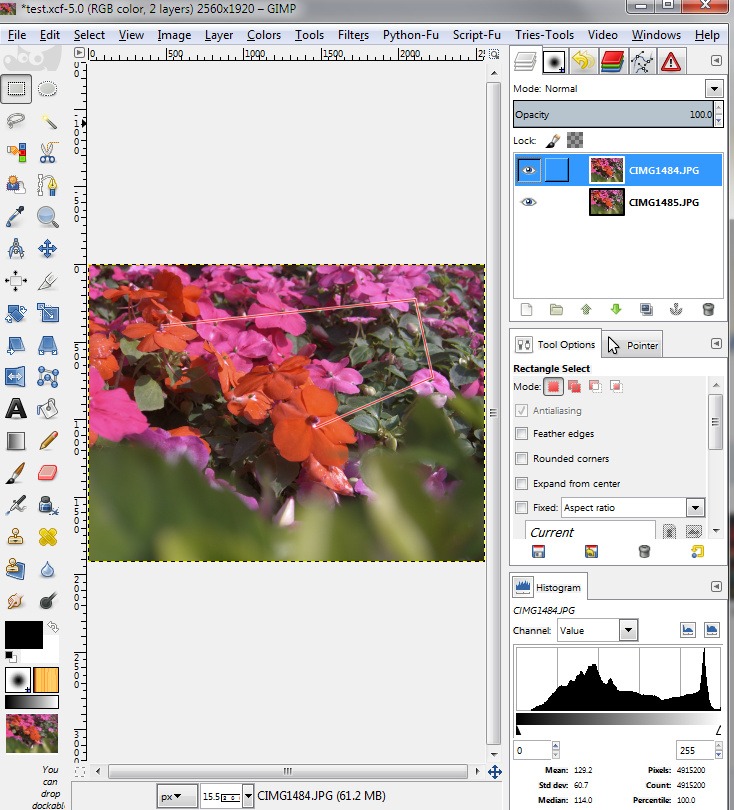Open the zoom level dropdown arrow

[x=248, y=797]
